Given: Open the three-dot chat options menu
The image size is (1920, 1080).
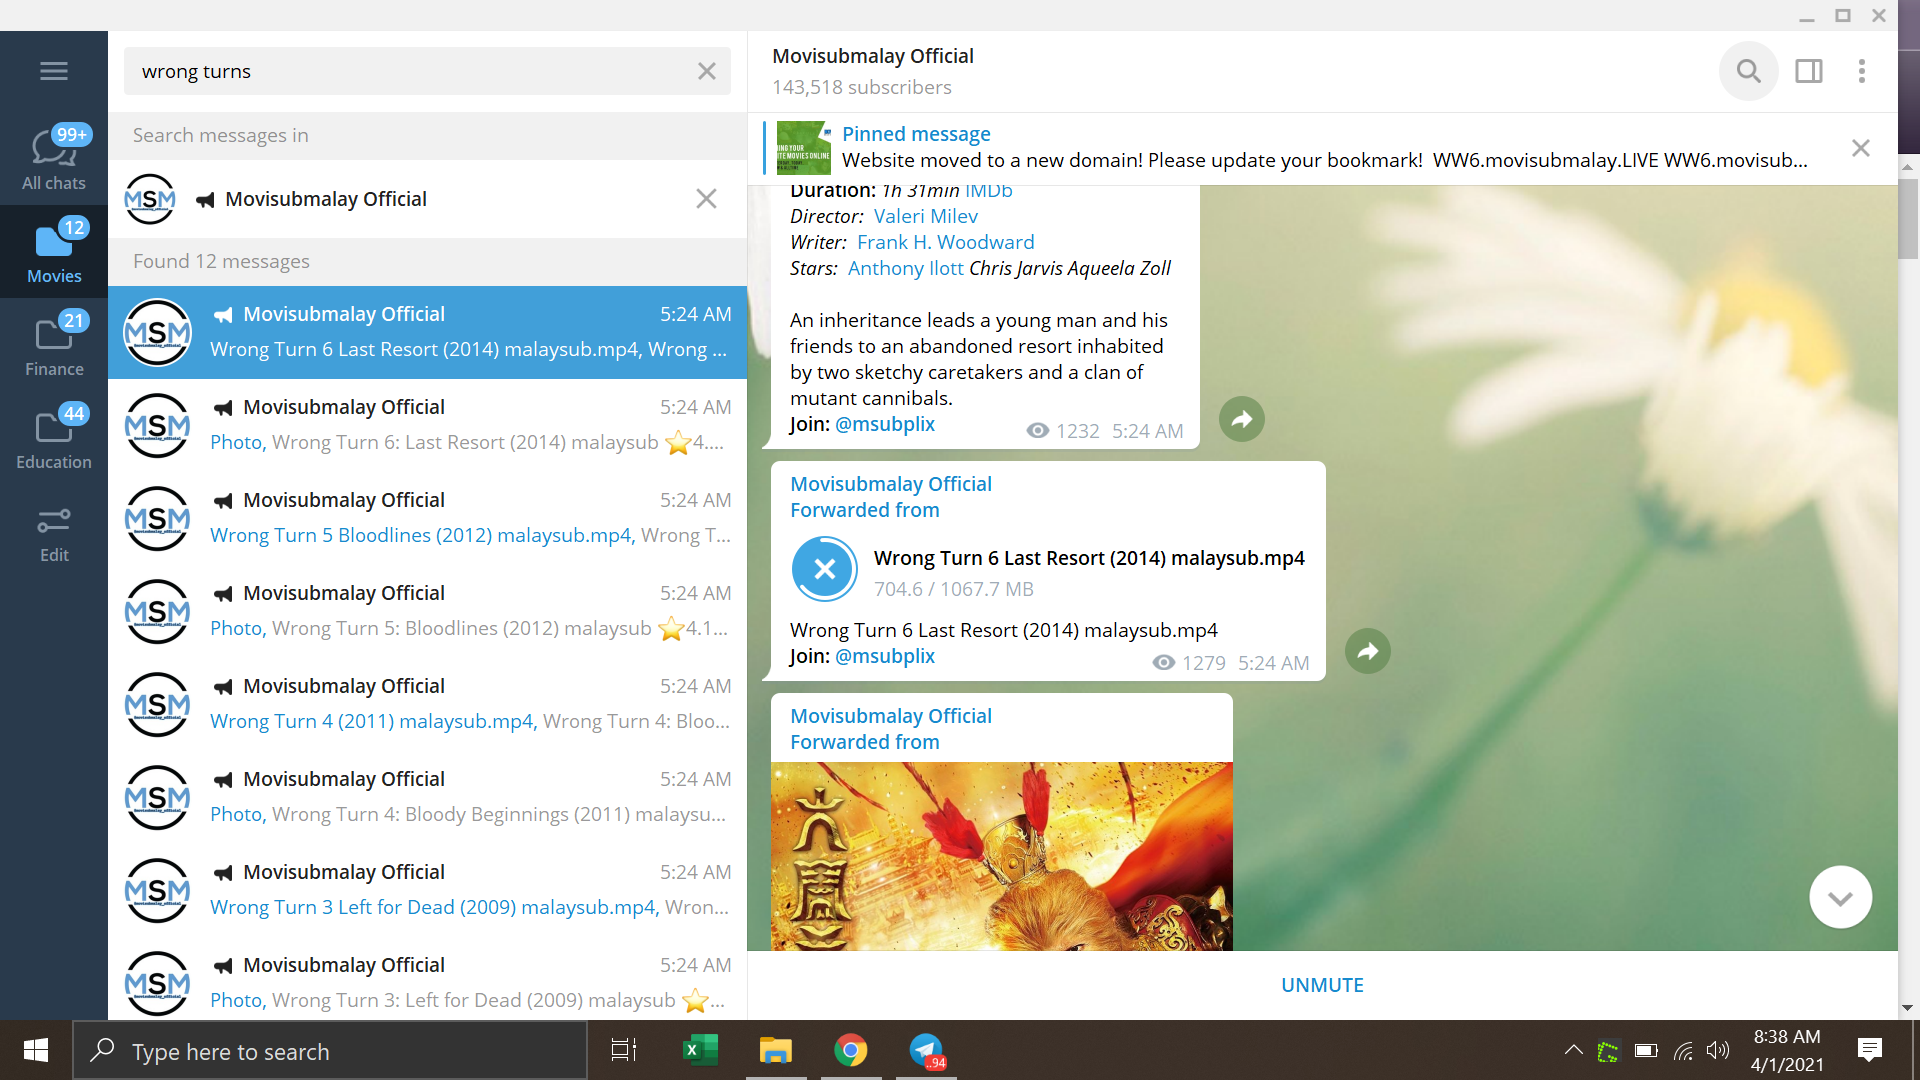Looking at the screenshot, I should (1862, 71).
